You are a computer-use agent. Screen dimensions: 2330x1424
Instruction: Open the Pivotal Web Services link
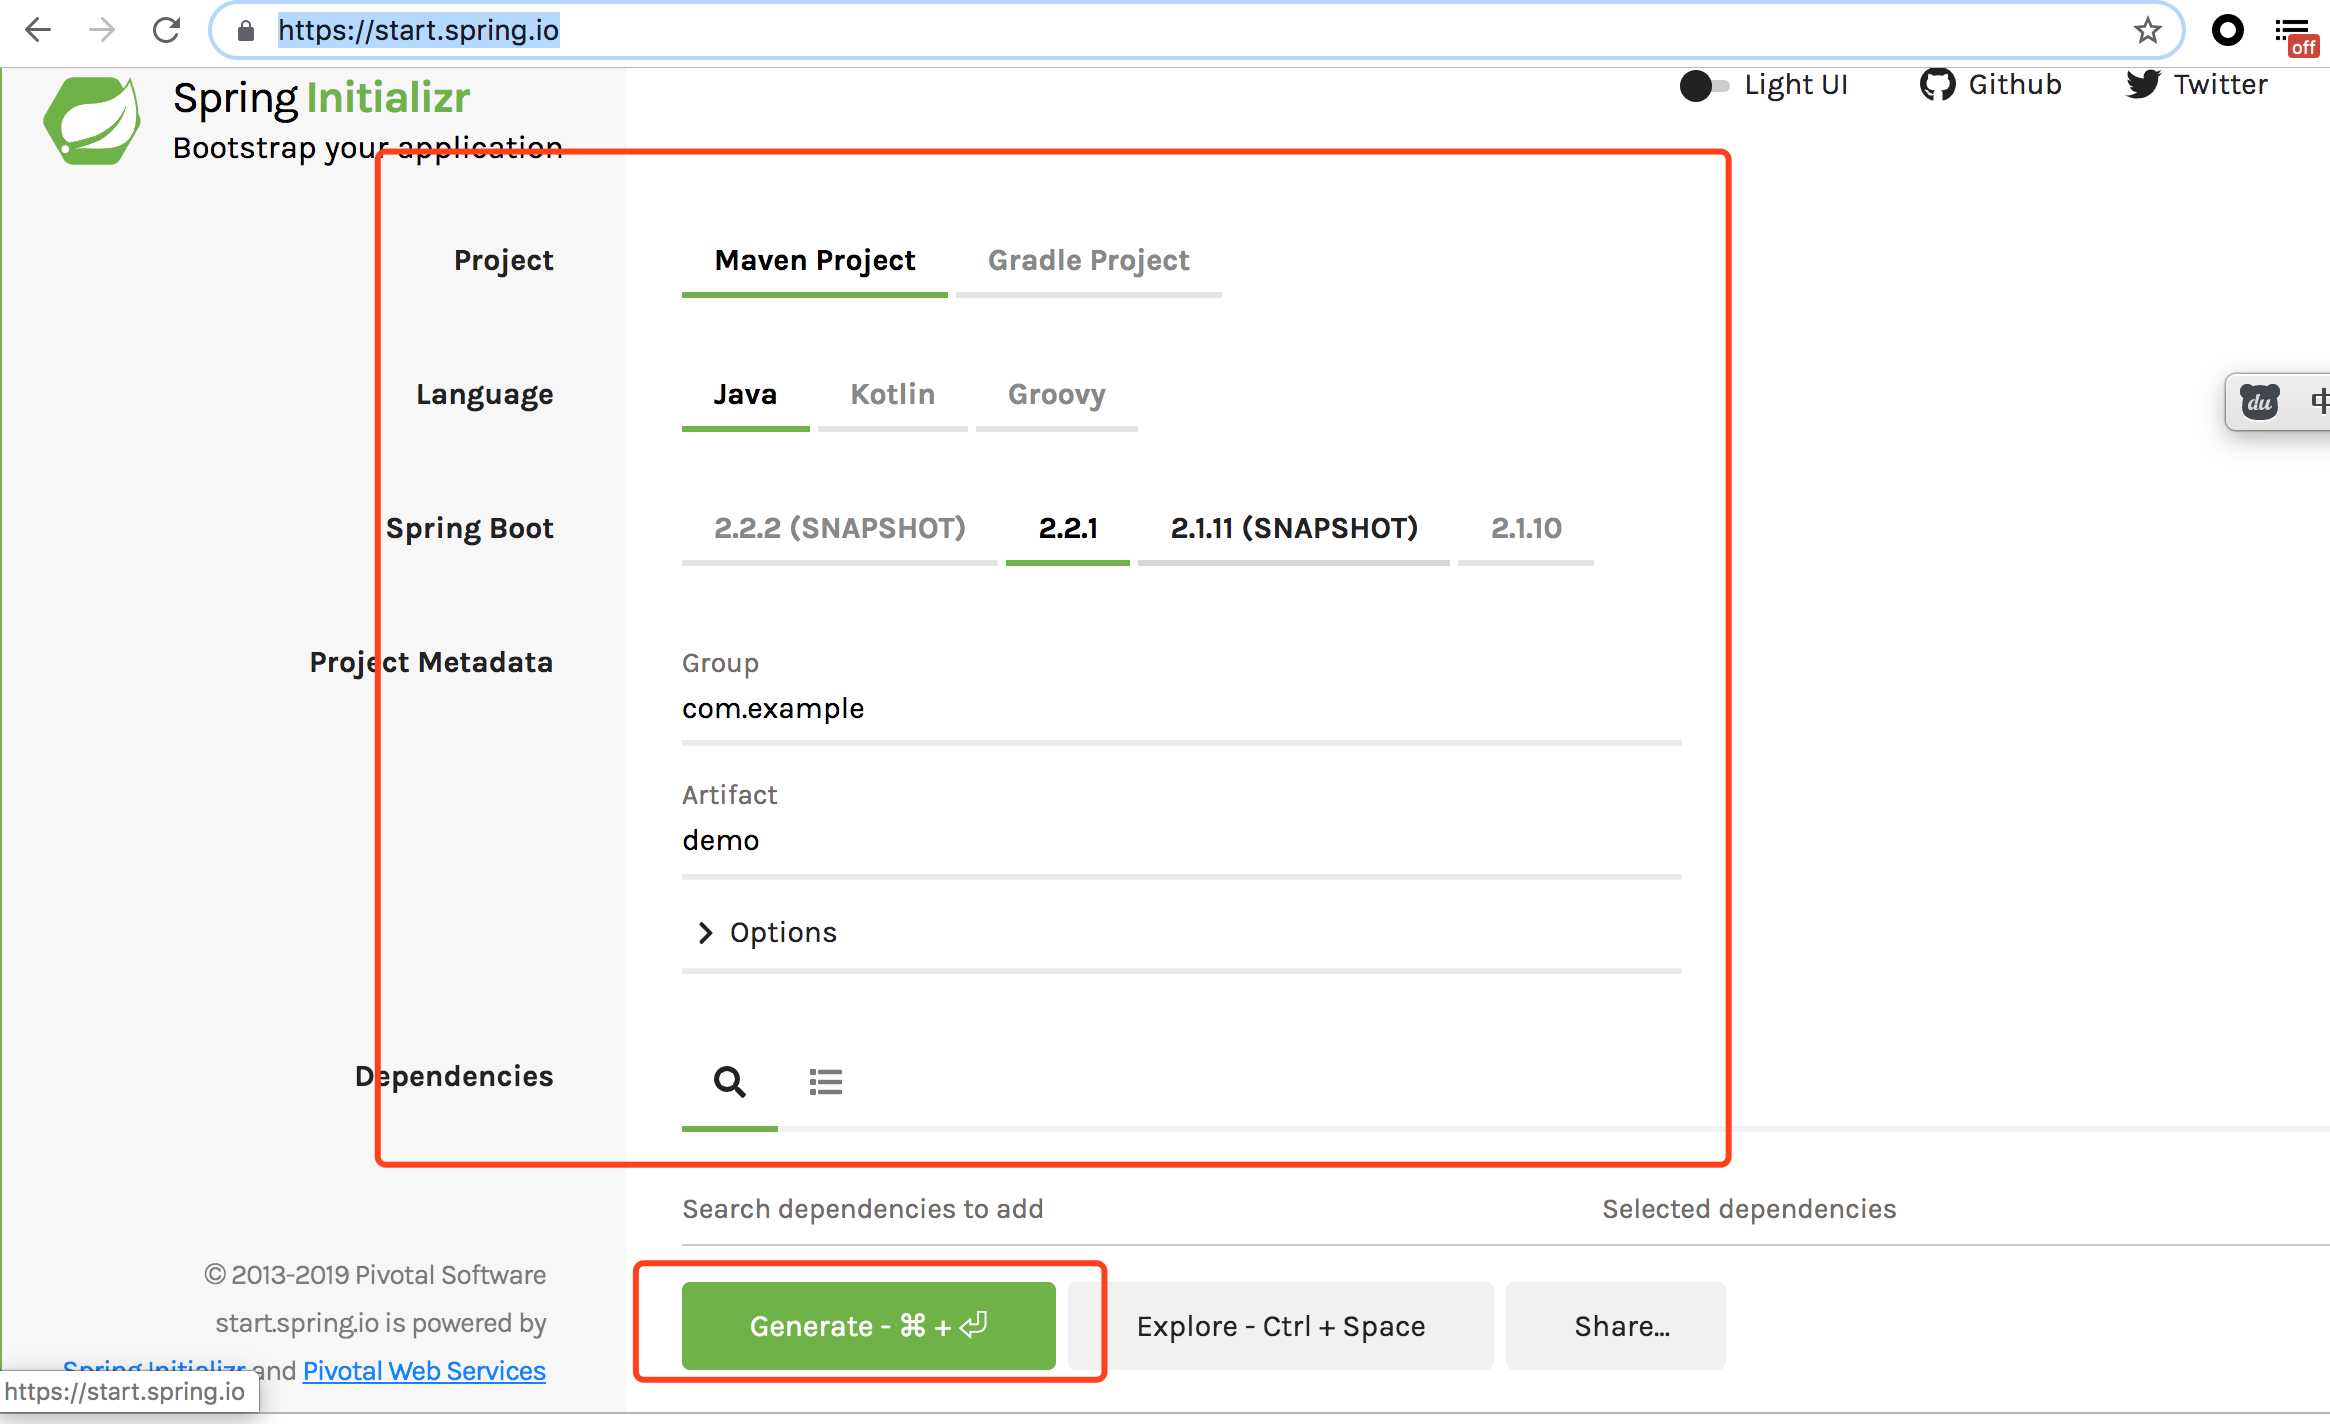424,1371
